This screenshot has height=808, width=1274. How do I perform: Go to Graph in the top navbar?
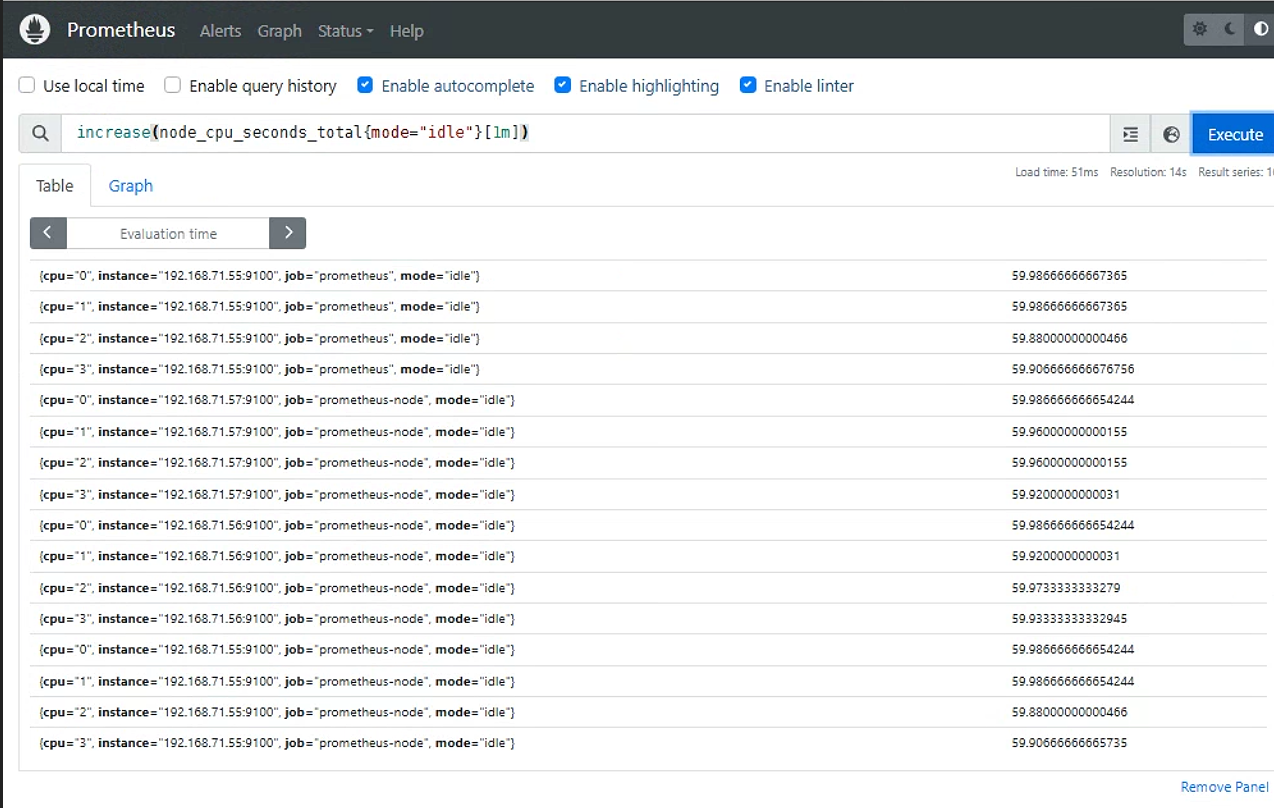tap(279, 31)
